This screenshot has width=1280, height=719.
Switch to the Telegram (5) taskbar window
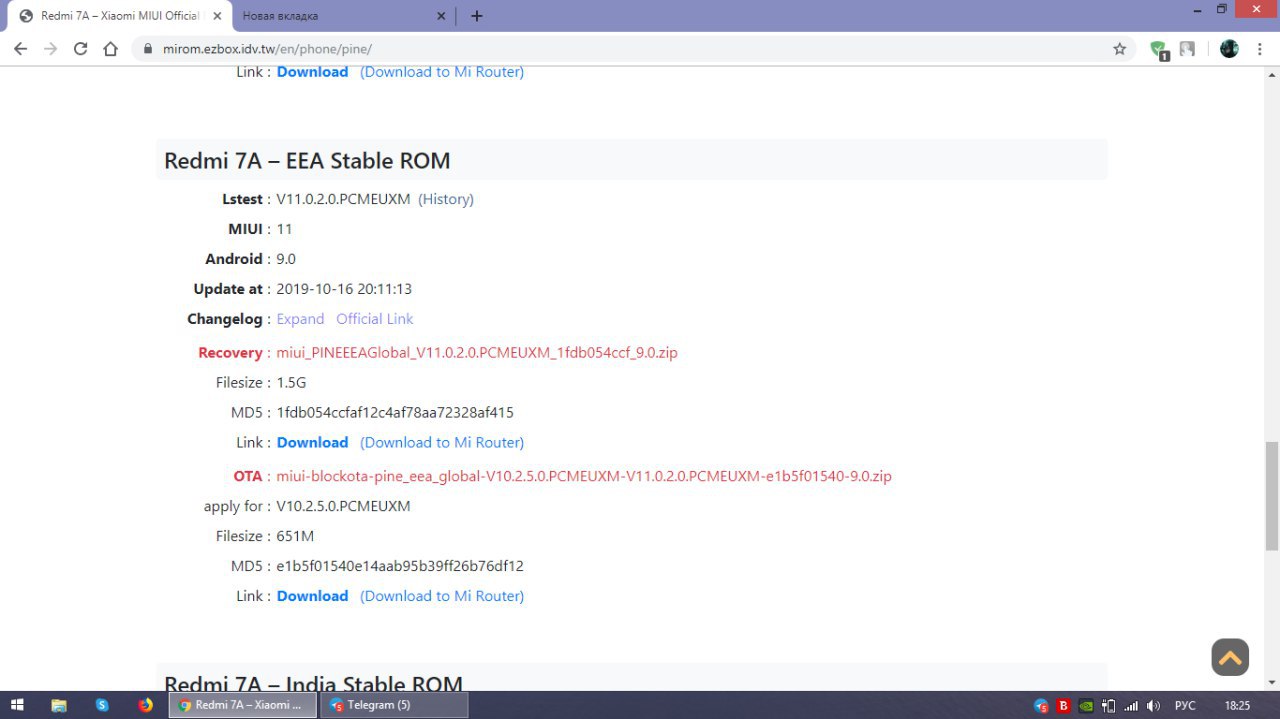[394, 705]
